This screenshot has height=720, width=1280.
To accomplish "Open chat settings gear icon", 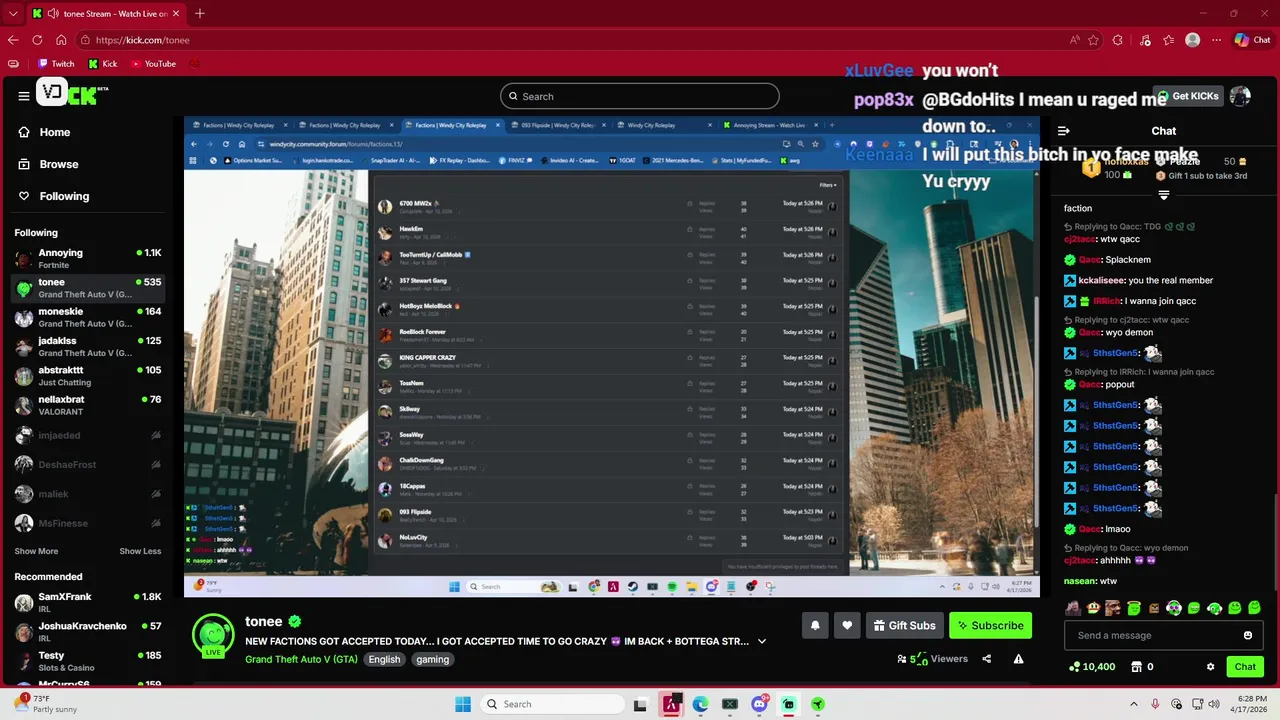I will tap(1210, 667).
